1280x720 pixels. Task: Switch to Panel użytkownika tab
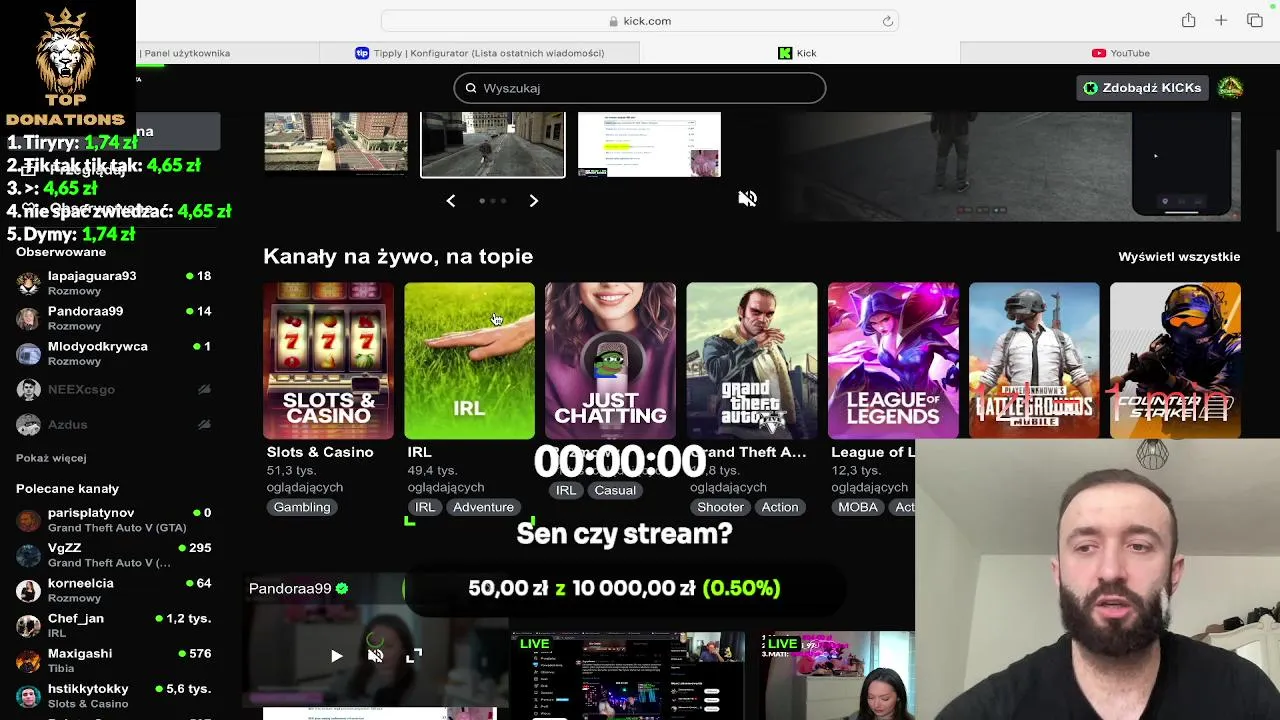[x=186, y=53]
